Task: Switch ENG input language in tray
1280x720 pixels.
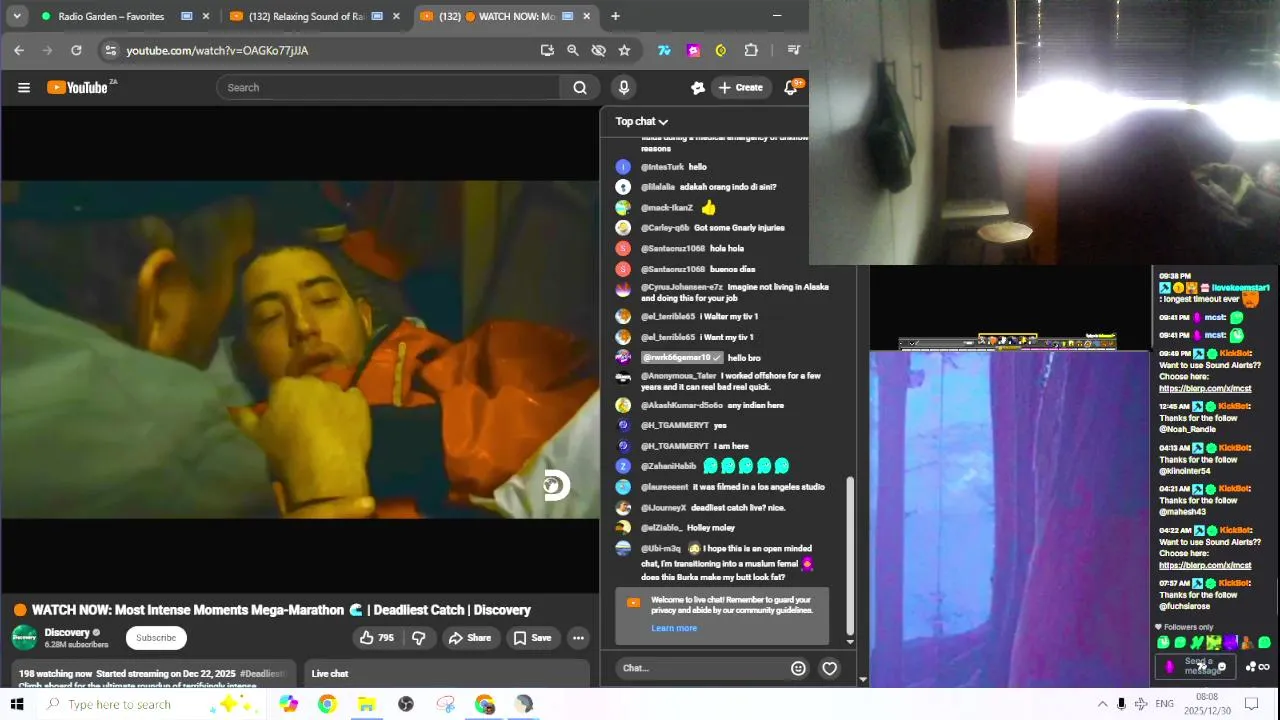Action: click(1165, 704)
